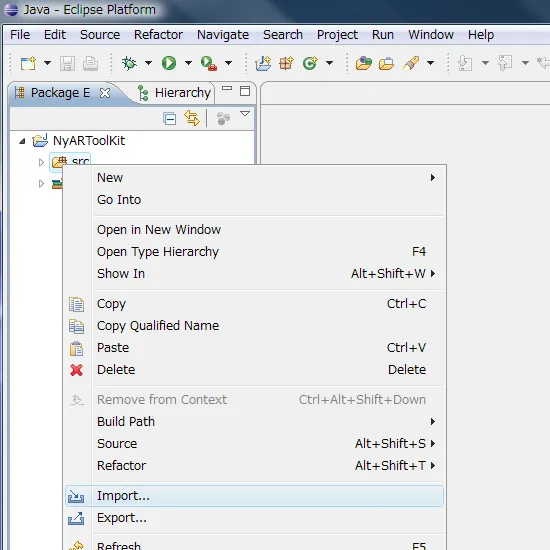The height and width of the screenshot is (550, 550).
Task: Open the Build Path submenu
Action: pos(254,422)
